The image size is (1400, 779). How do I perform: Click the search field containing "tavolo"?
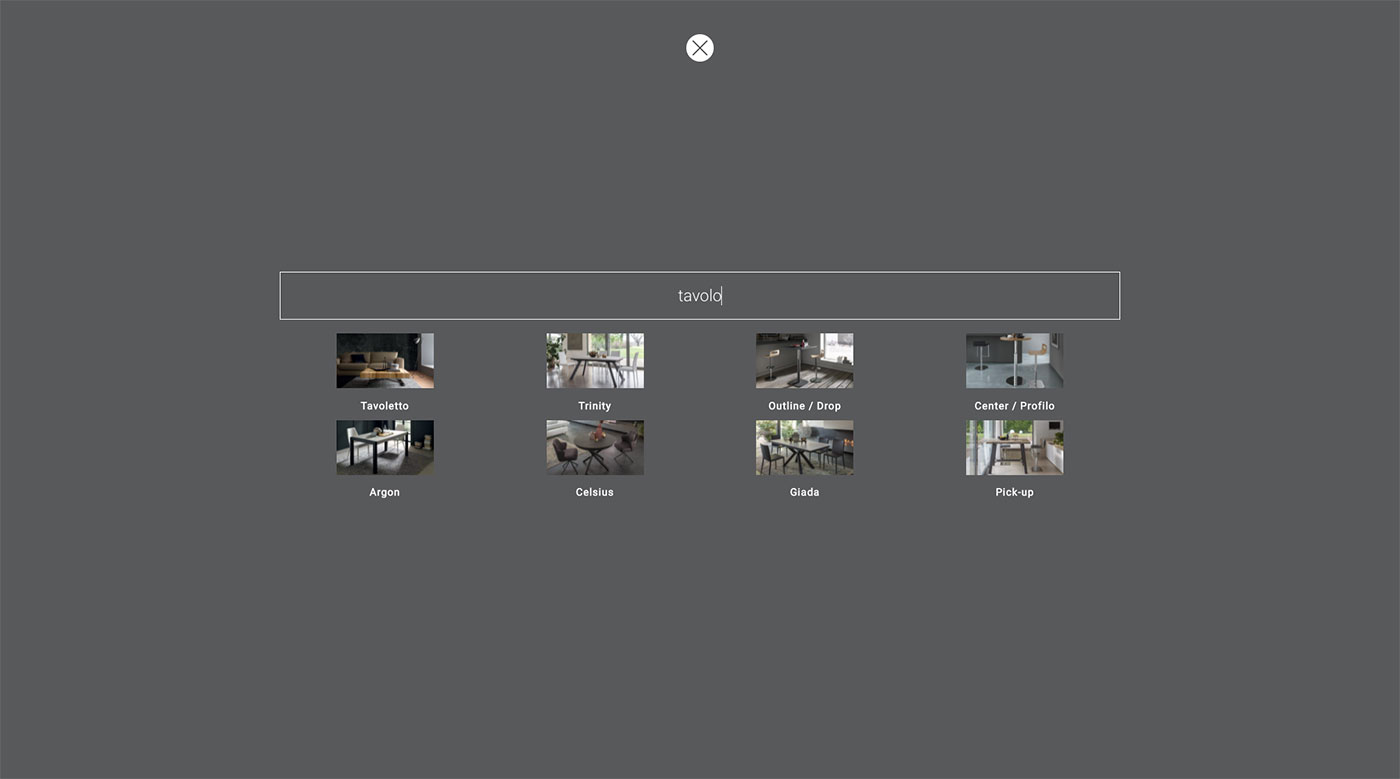point(700,296)
